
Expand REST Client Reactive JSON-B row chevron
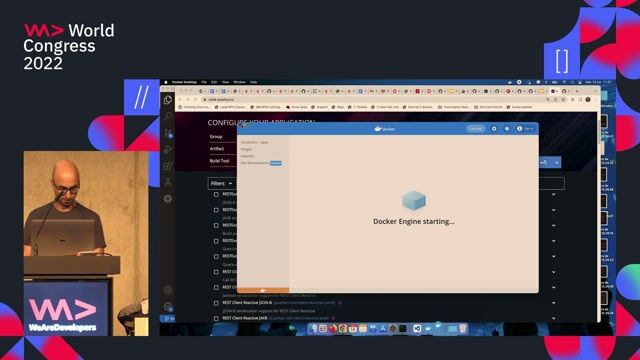pyautogui.click(x=553, y=303)
